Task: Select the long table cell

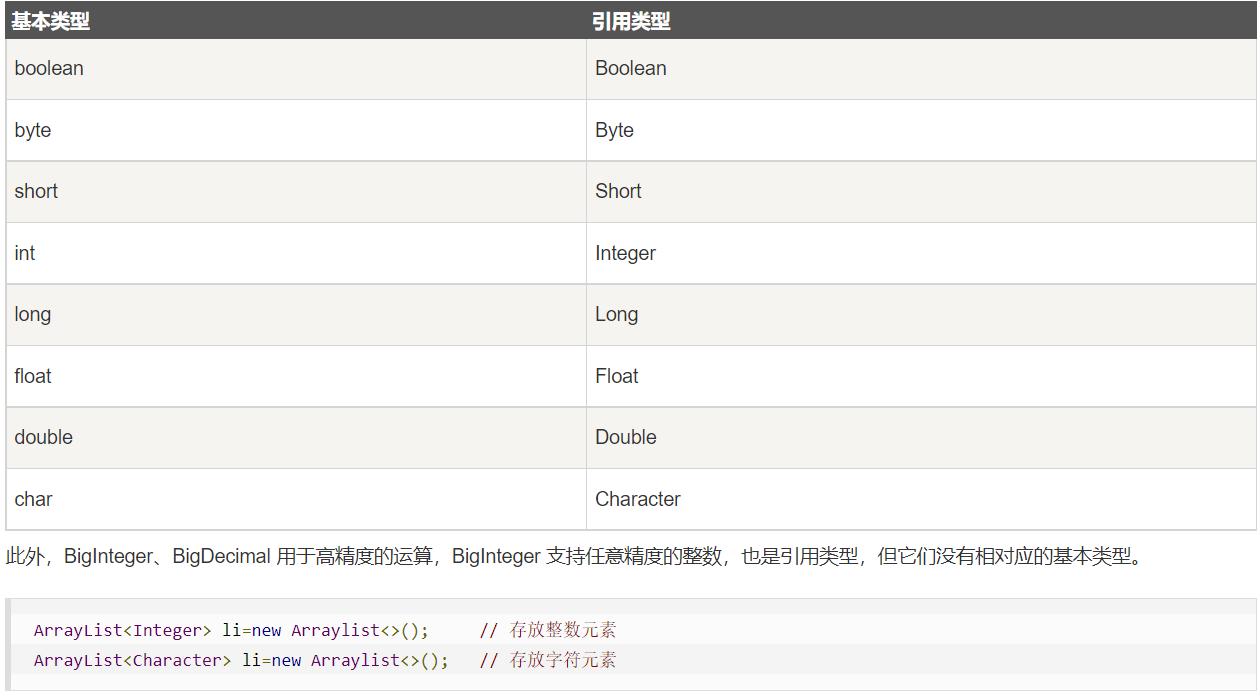Action: (32, 314)
